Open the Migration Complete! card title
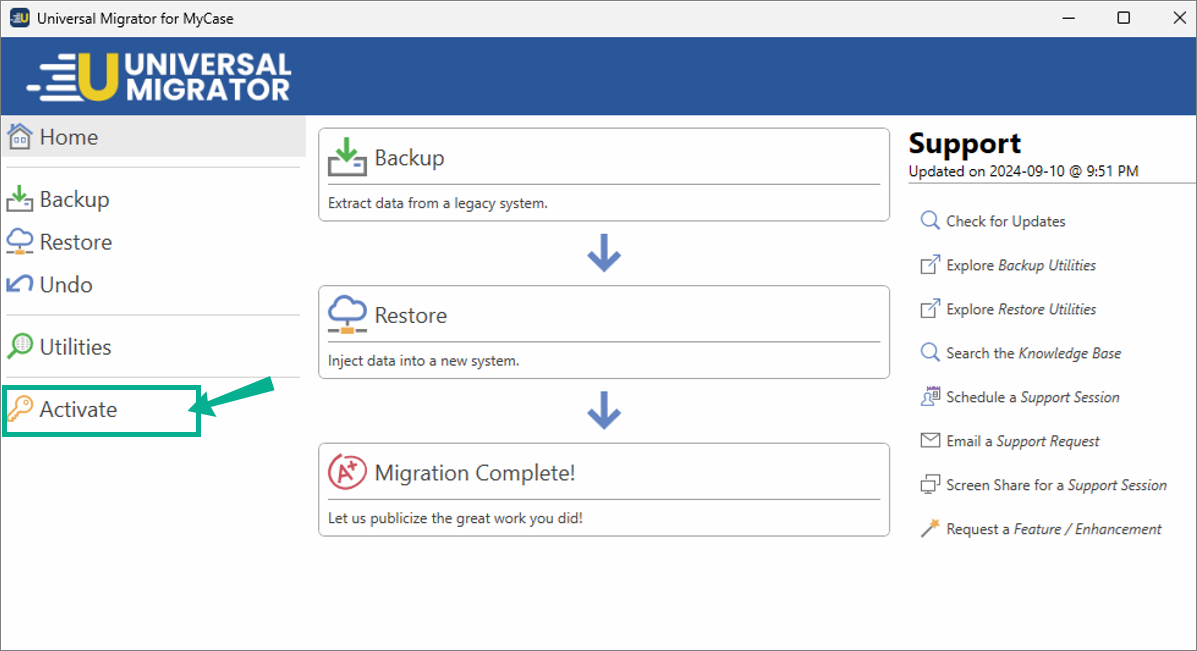Screen dimensions: 1197x651 (x=475, y=473)
